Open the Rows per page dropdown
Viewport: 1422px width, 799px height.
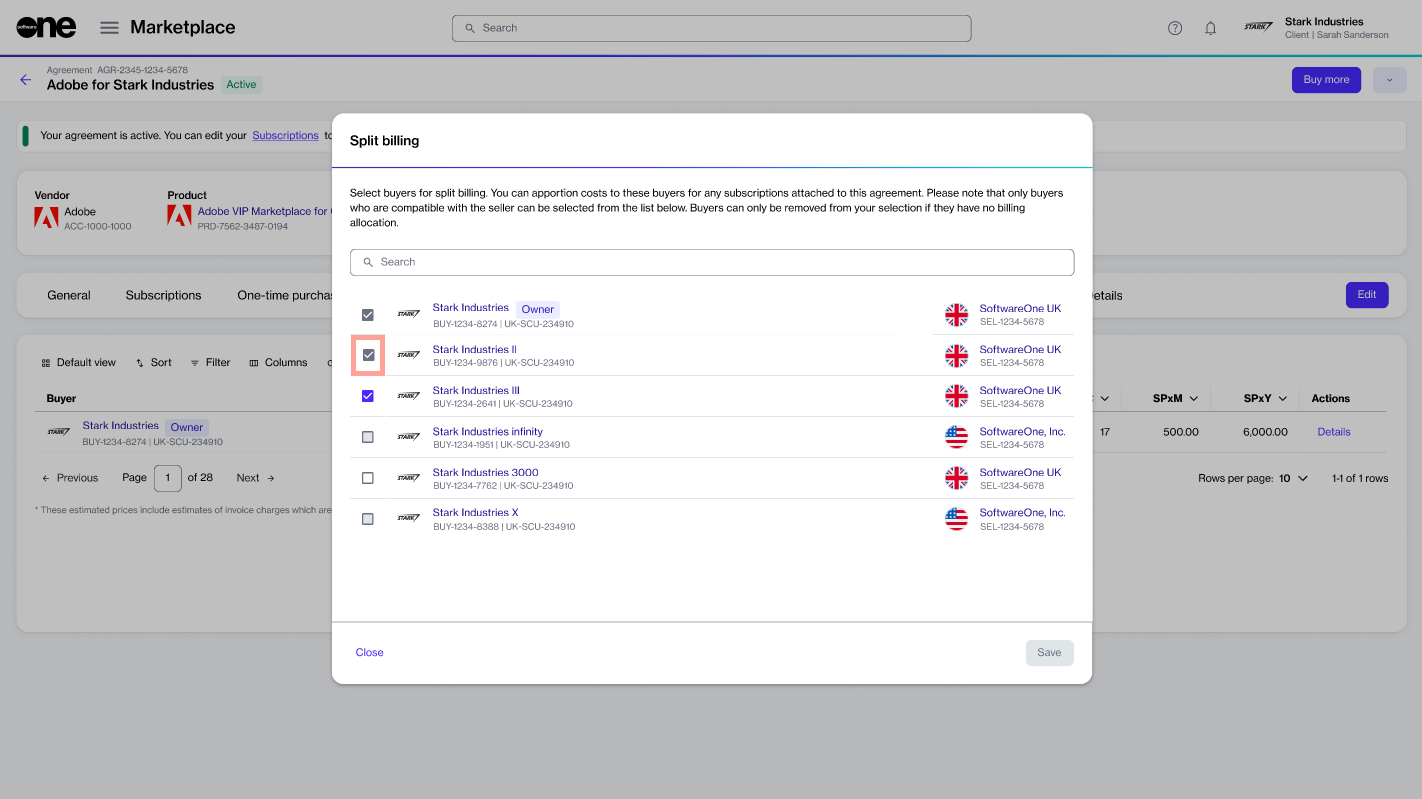click(x=1292, y=478)
